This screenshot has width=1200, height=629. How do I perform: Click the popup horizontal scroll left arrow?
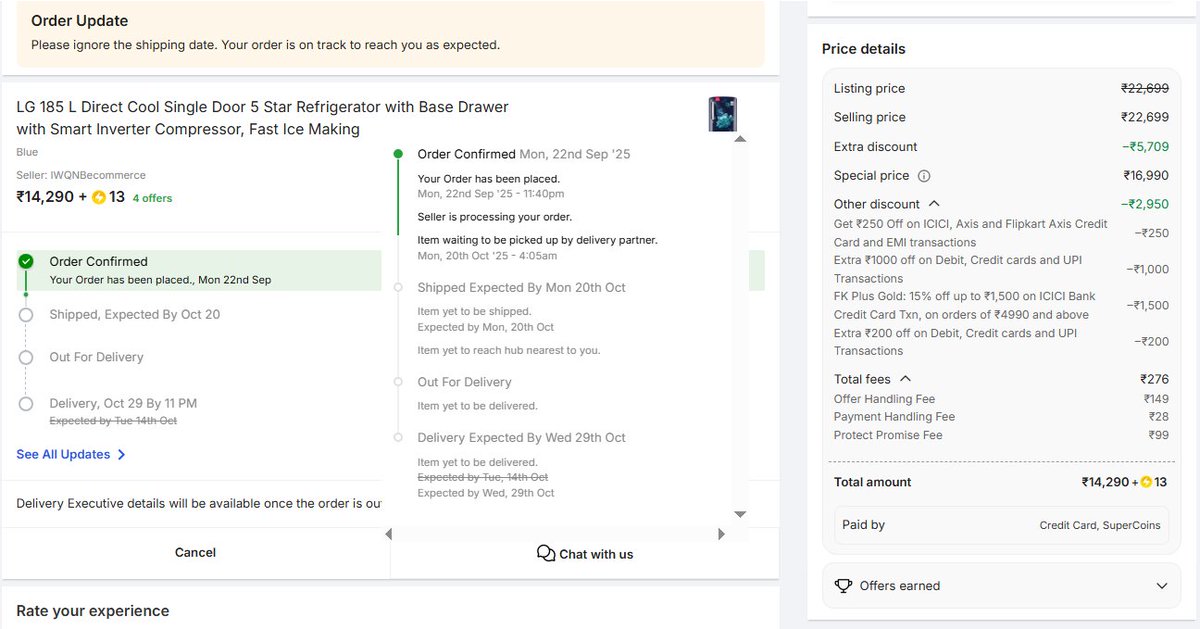tap(389, 535)
